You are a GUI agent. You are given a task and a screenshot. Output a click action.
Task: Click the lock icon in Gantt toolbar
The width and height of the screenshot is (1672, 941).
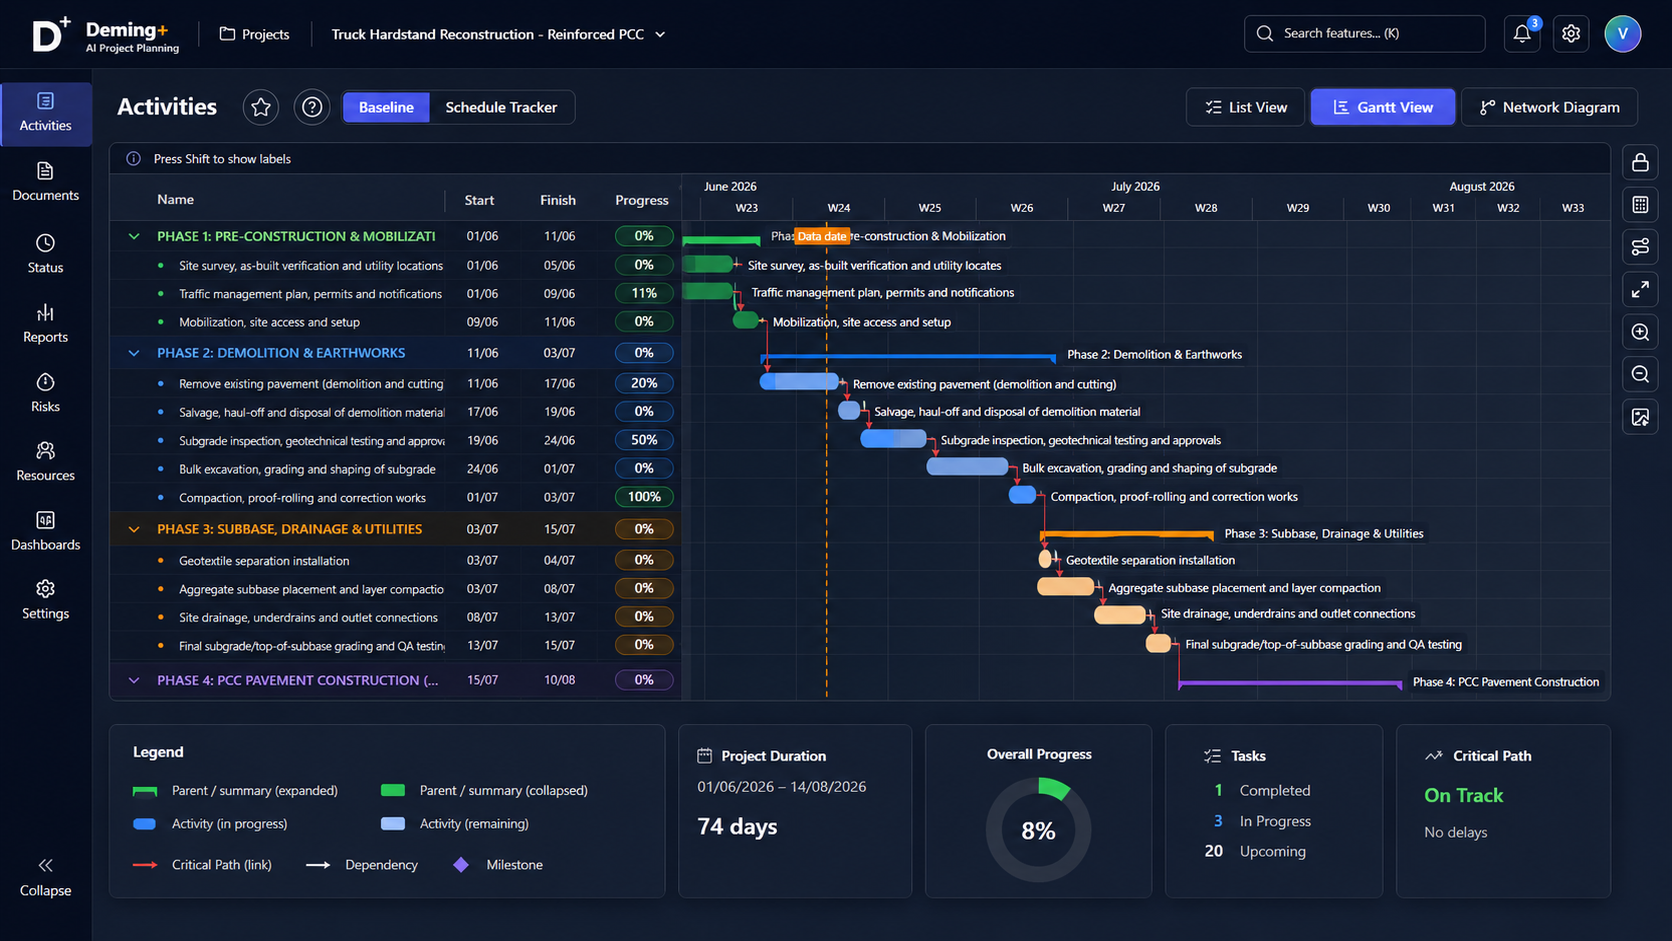(x=1640, y=162)
